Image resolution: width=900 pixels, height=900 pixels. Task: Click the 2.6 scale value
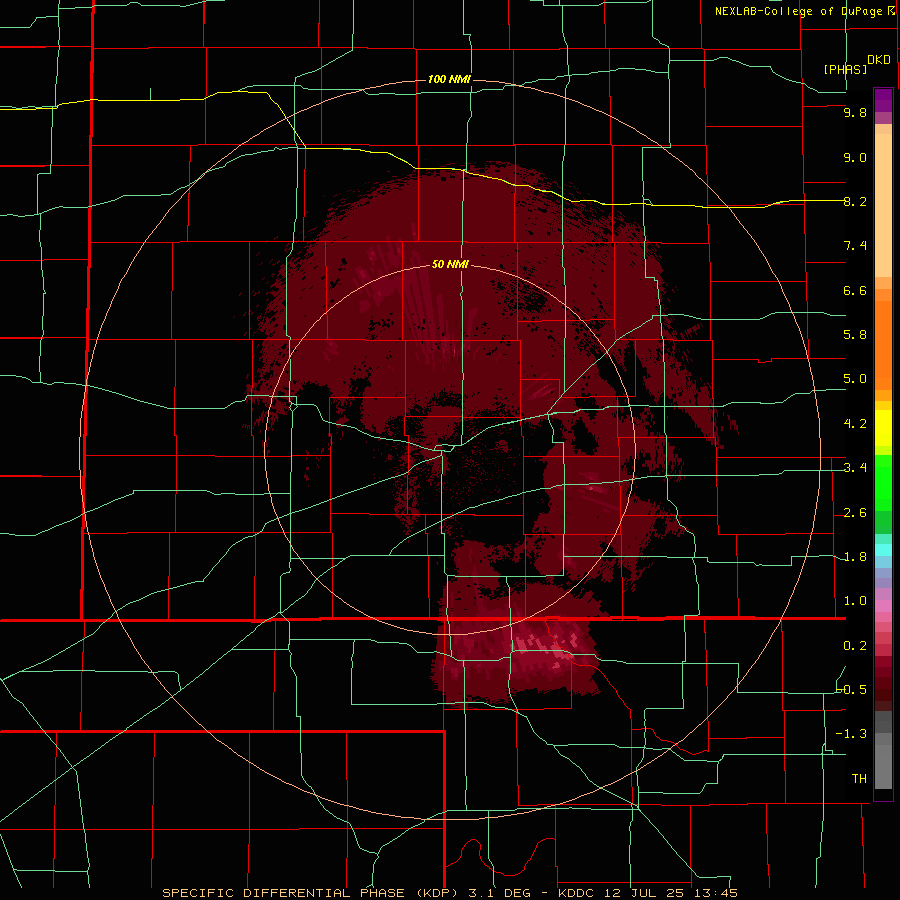tap(855, 513)
